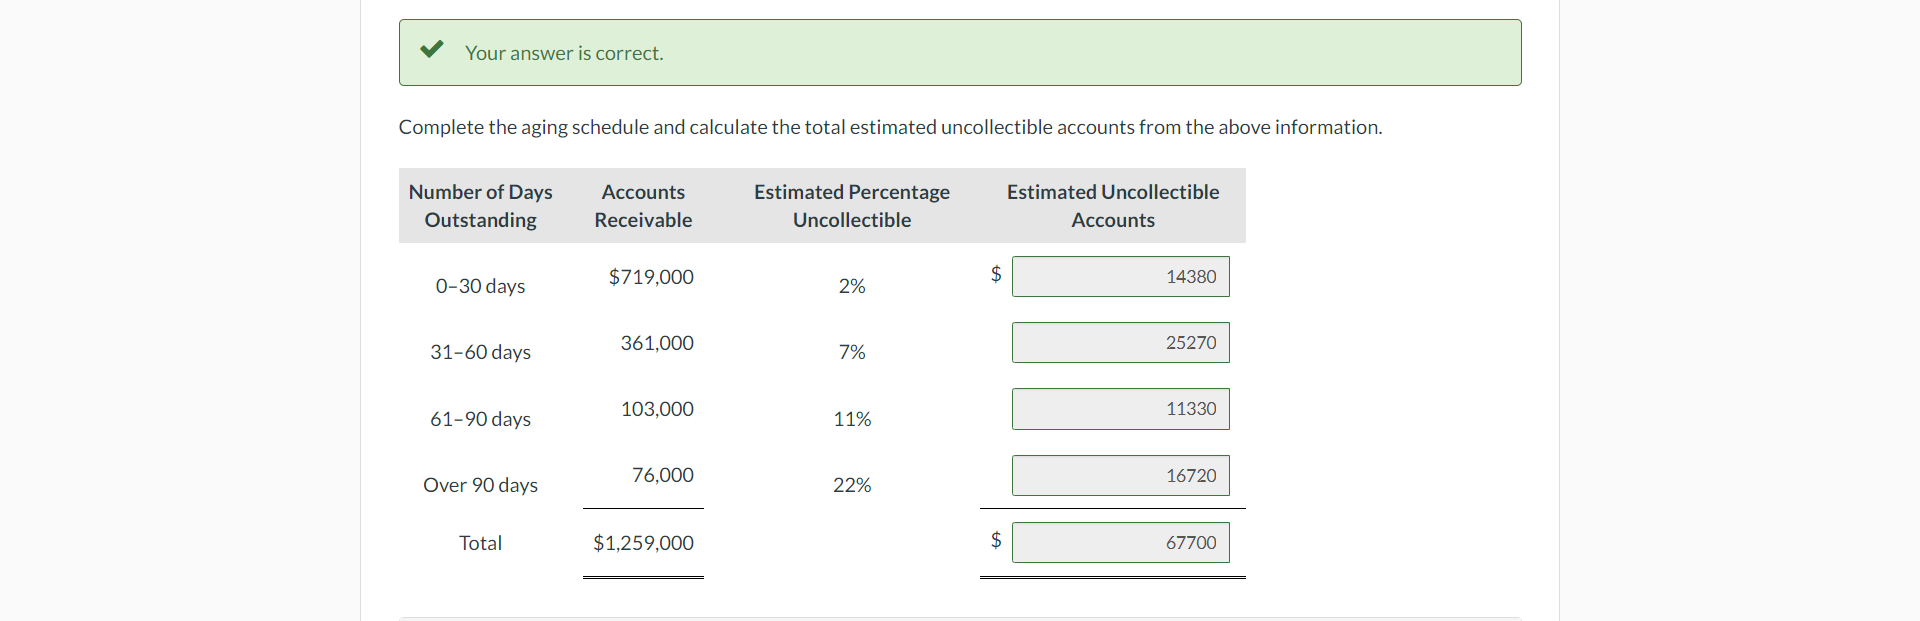Click the 'Estimated Percentage Uncollectible' header
Image resolution: width=1920 pixels, height=621 pixels.
pos(852,206)
